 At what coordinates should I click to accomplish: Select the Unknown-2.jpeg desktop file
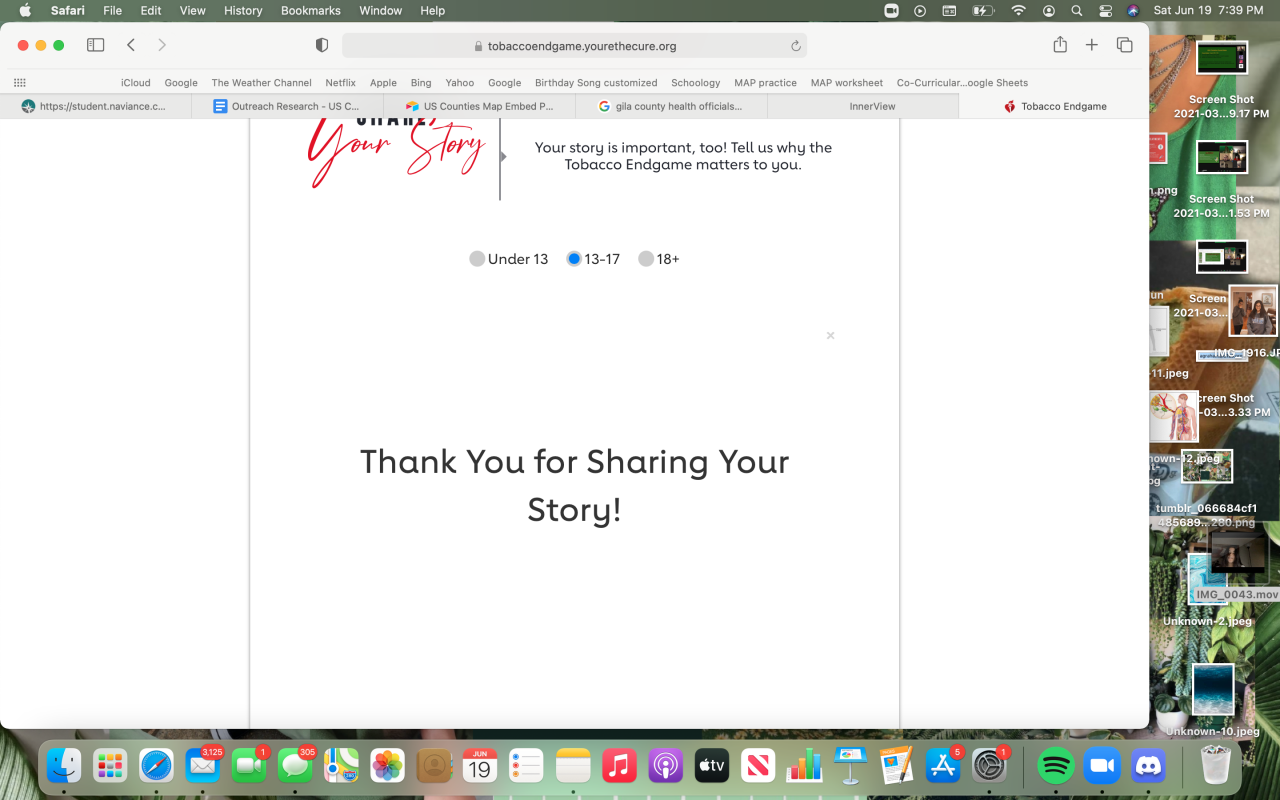pyautogui.click(x=1207, y=621)
